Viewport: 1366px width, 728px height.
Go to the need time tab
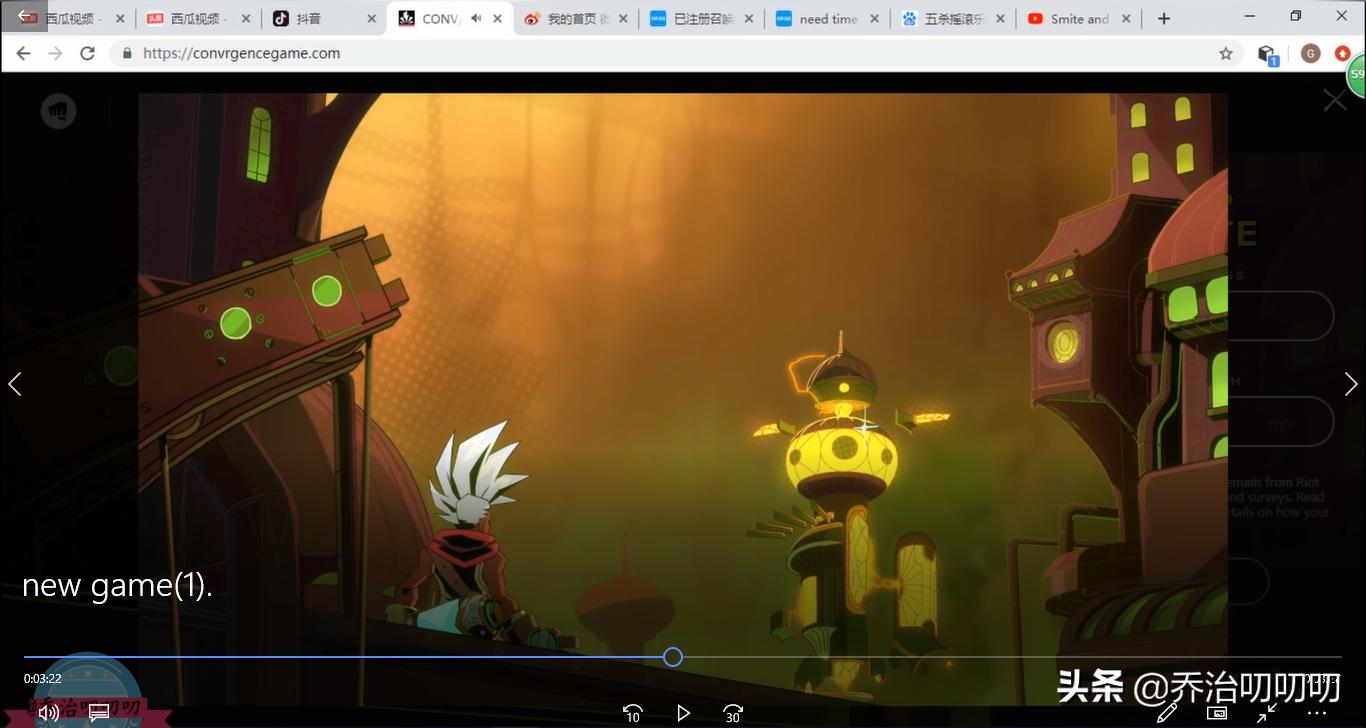[x=827, y=18]
